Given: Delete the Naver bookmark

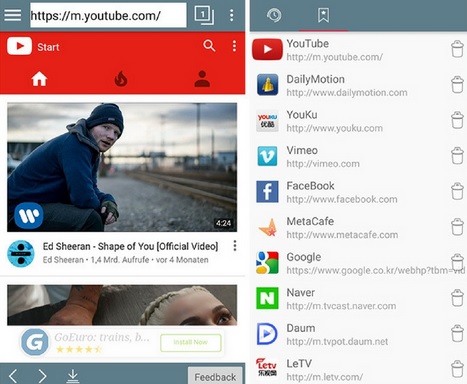Looking at the screenshot, I should [x=457, y=298].
